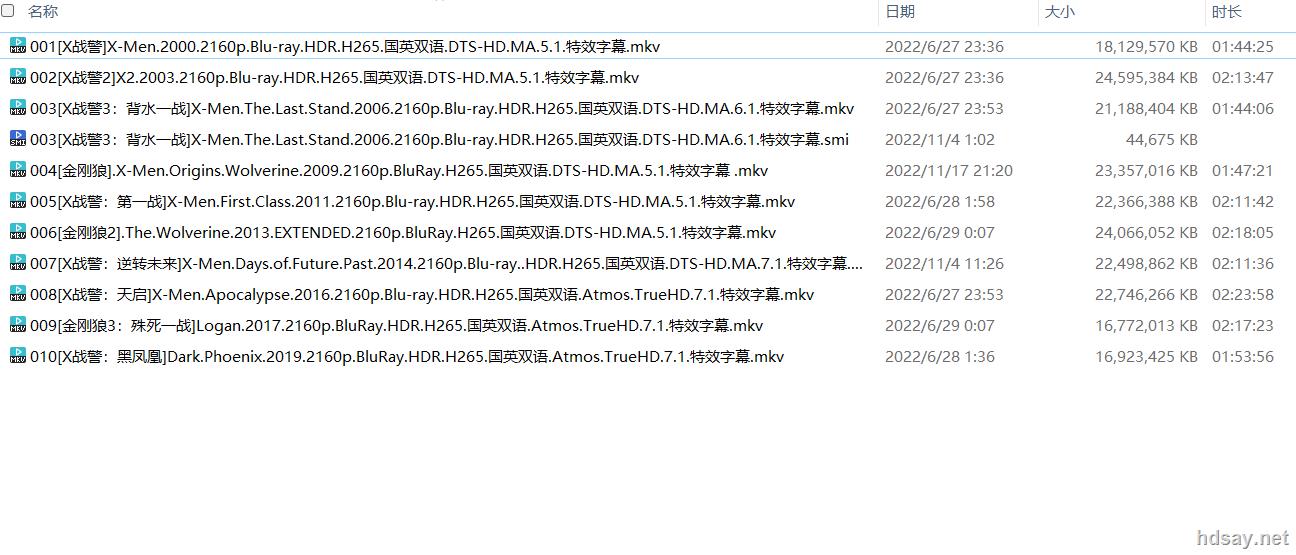Click the duration 02:11:42

(1243, 202)
